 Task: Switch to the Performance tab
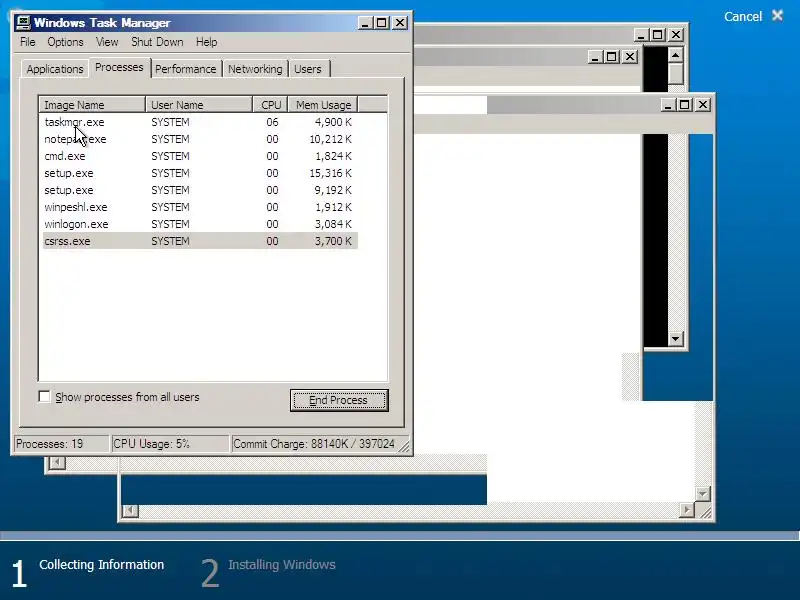(186, 69)
